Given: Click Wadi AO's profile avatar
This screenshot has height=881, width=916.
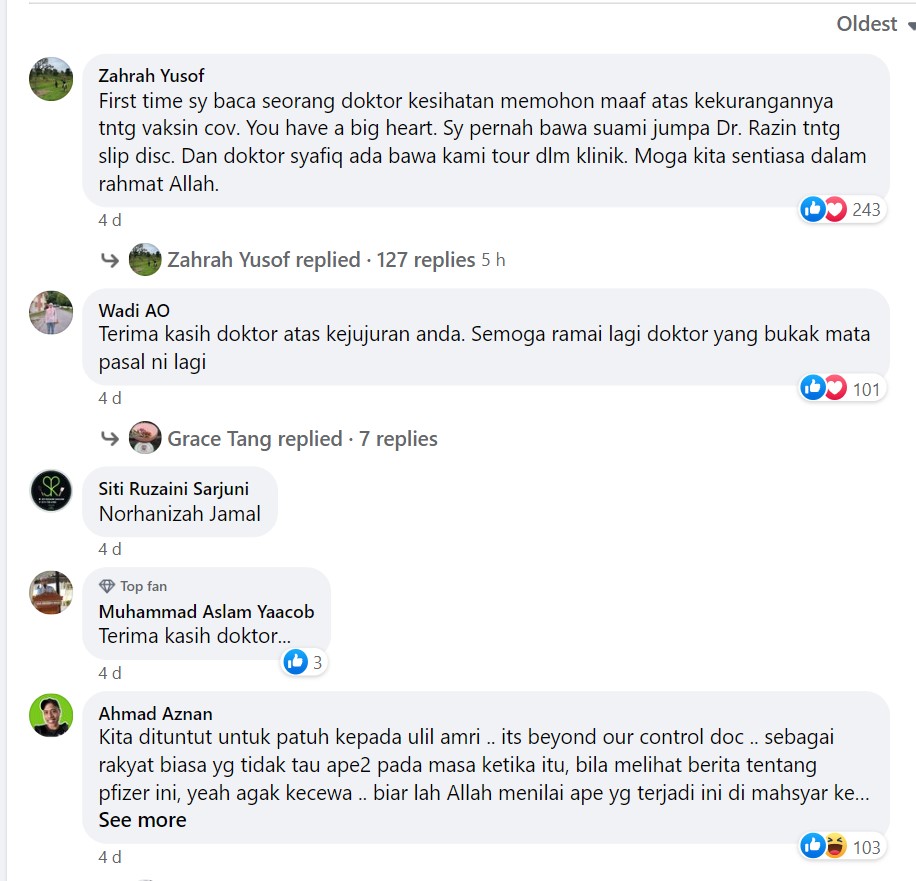Looking at the screenshot, I should (x=51, y=313).
